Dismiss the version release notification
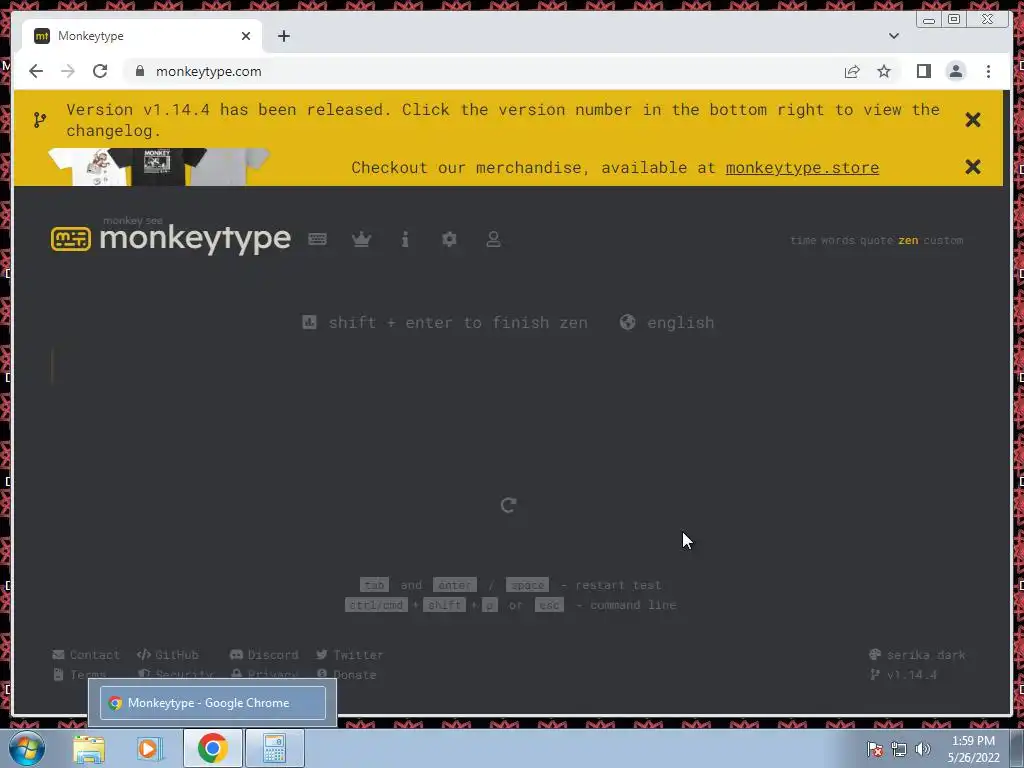Image resolution: width=1024 pixels, height=768 pixels. [972, 120]
